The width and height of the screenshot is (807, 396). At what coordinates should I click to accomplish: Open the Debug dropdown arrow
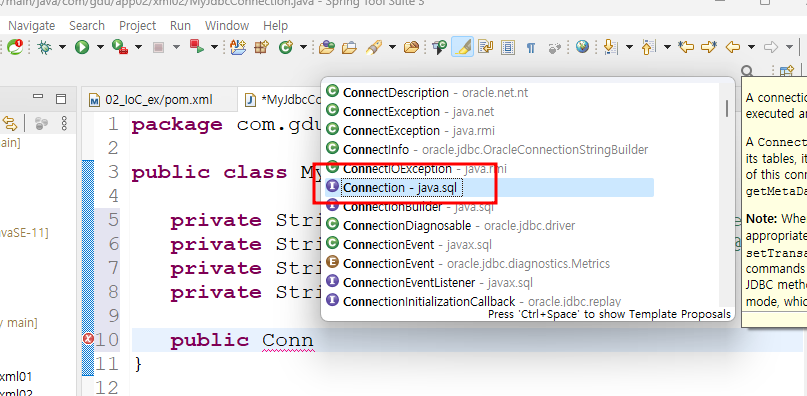pos(62,47)
